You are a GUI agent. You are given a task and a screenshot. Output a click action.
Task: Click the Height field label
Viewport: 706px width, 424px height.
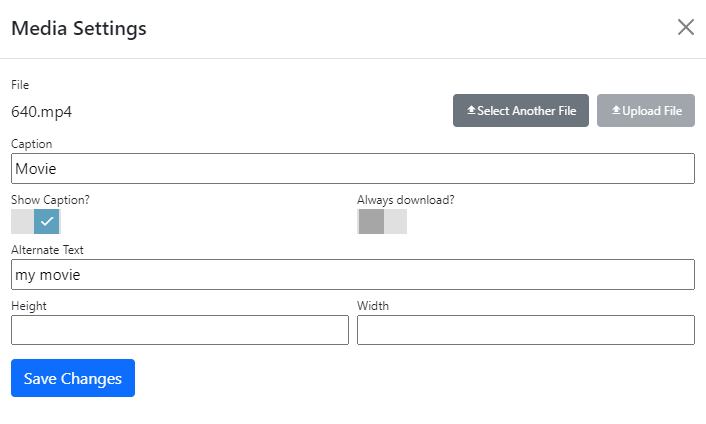(29, 306)
